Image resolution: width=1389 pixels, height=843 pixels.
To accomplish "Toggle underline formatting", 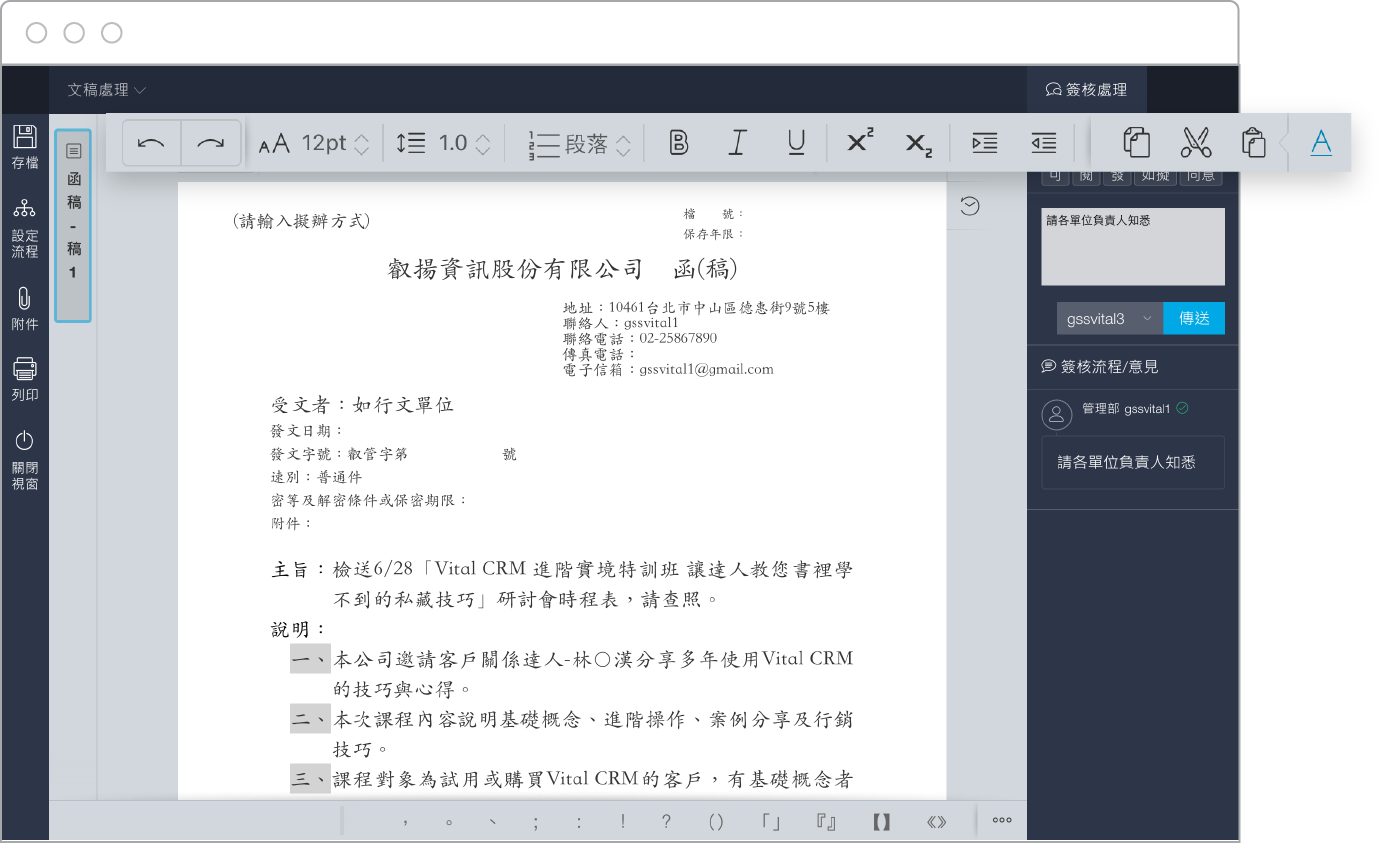I will coord(796,143).
